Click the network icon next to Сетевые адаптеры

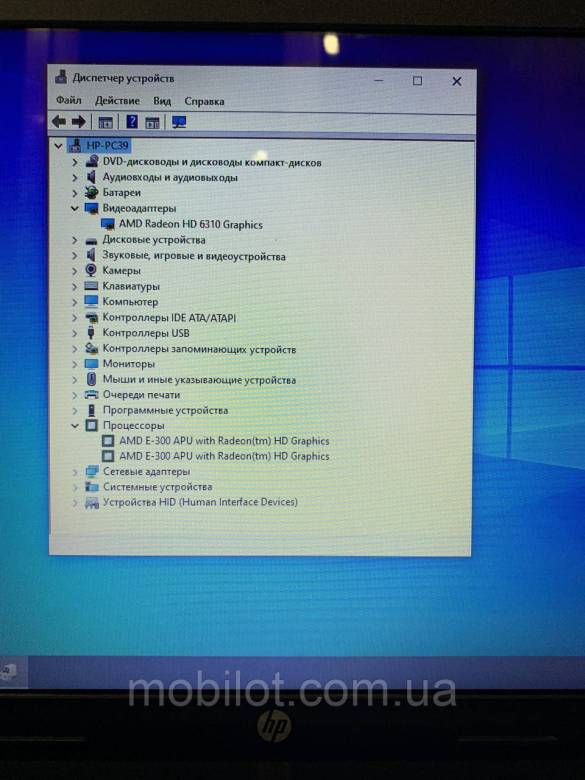point(92,471)
